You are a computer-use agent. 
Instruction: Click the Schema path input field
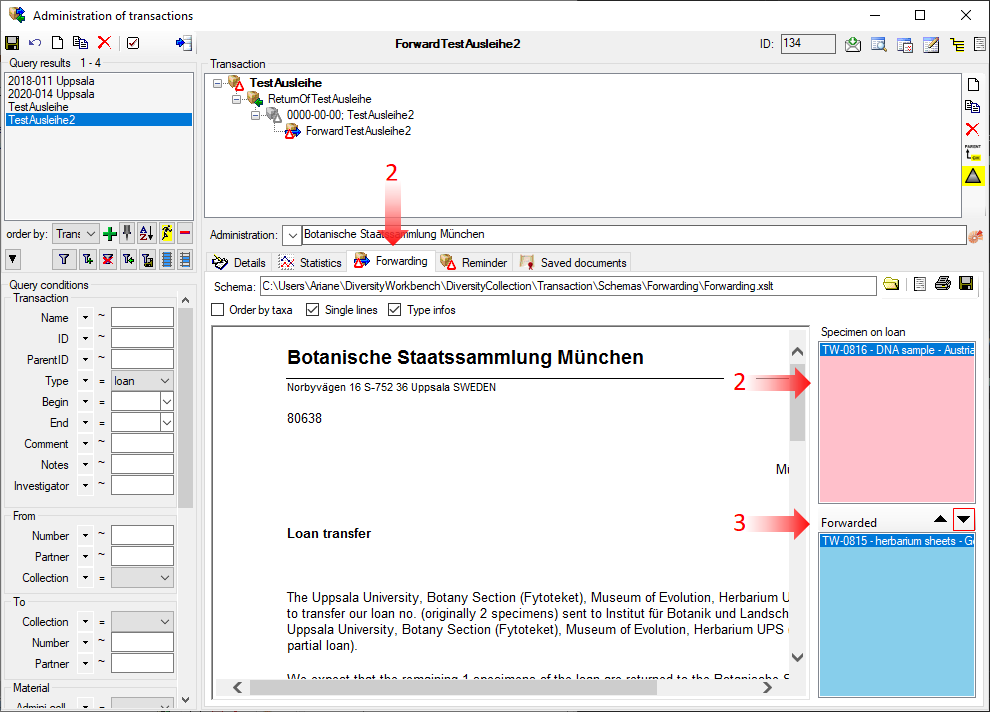point(568,286)
